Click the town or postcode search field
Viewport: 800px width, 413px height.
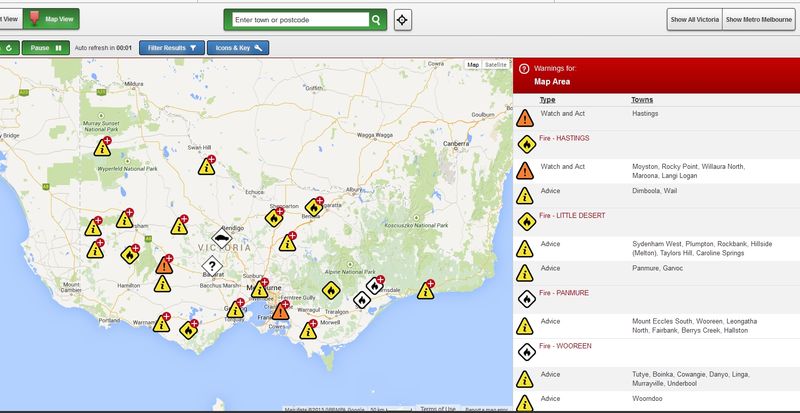point(301,20)
